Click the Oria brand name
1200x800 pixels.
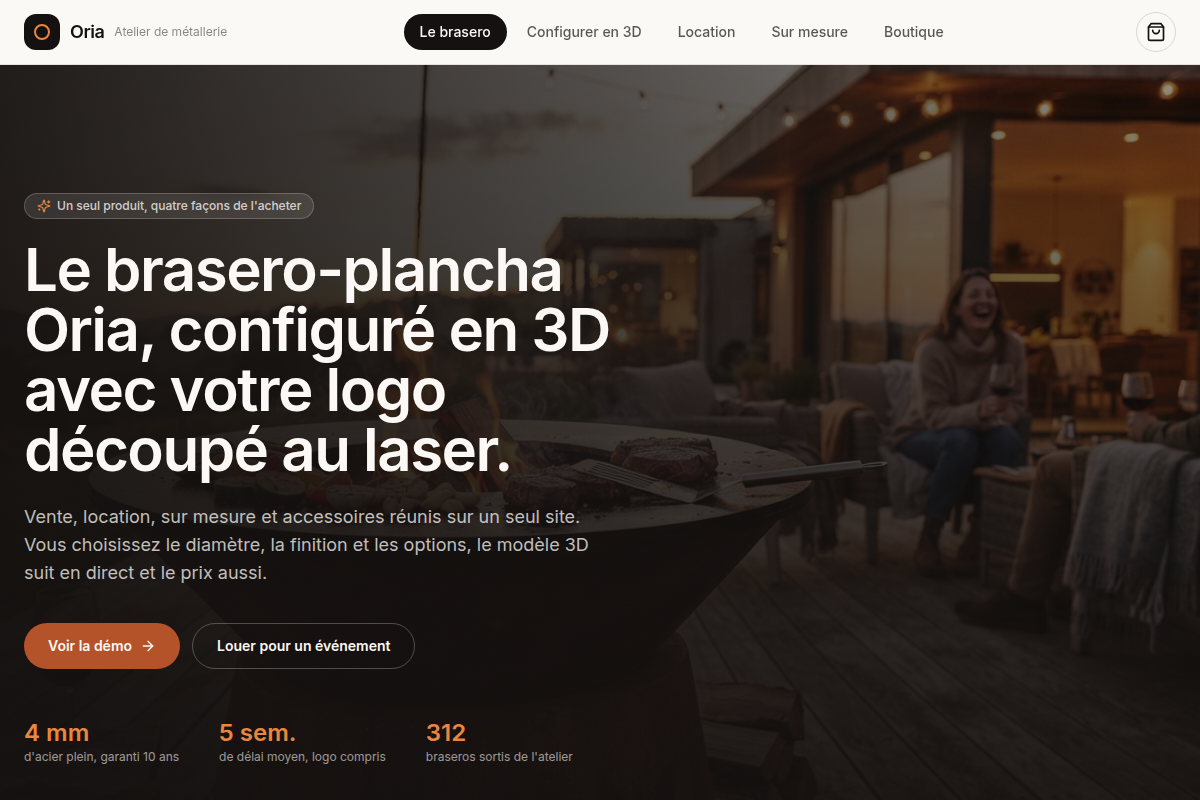87,32
